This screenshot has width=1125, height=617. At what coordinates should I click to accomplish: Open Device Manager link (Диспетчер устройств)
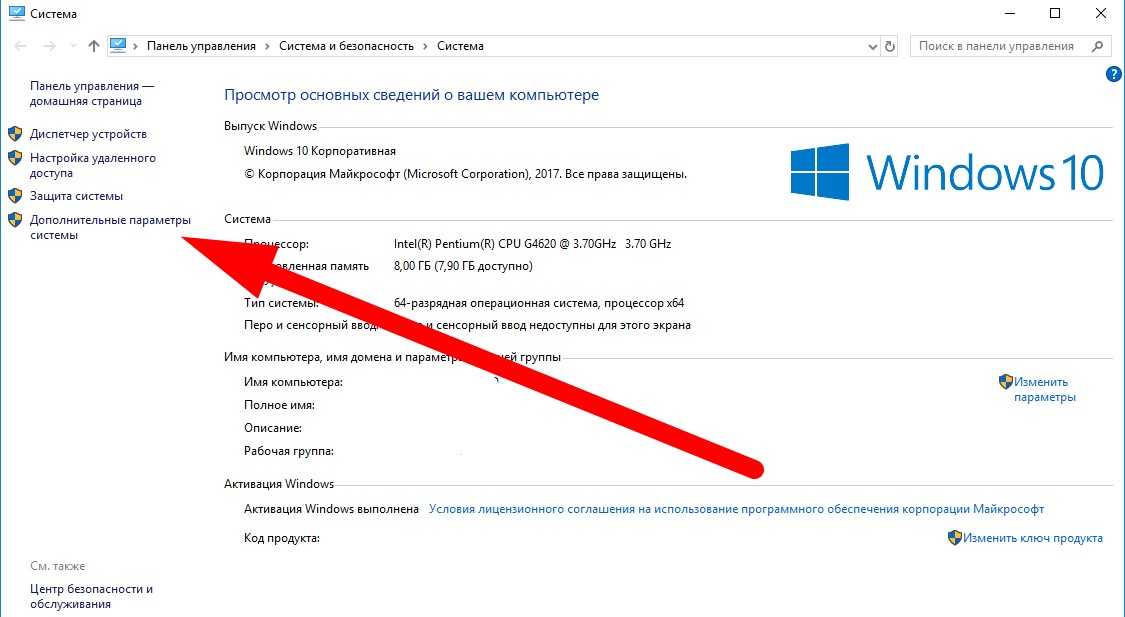88,134
